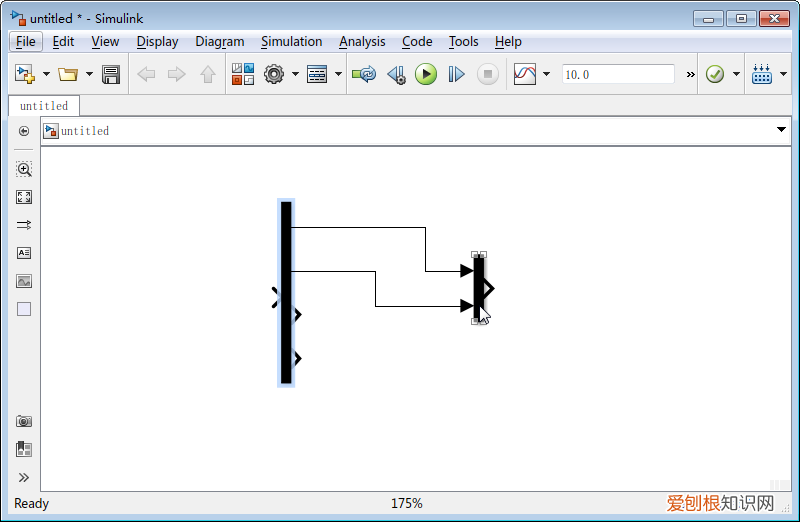Click the Annotation text tool icon
Image resolution: width=800 pixels, height=522 pixels.
[24, 253]
